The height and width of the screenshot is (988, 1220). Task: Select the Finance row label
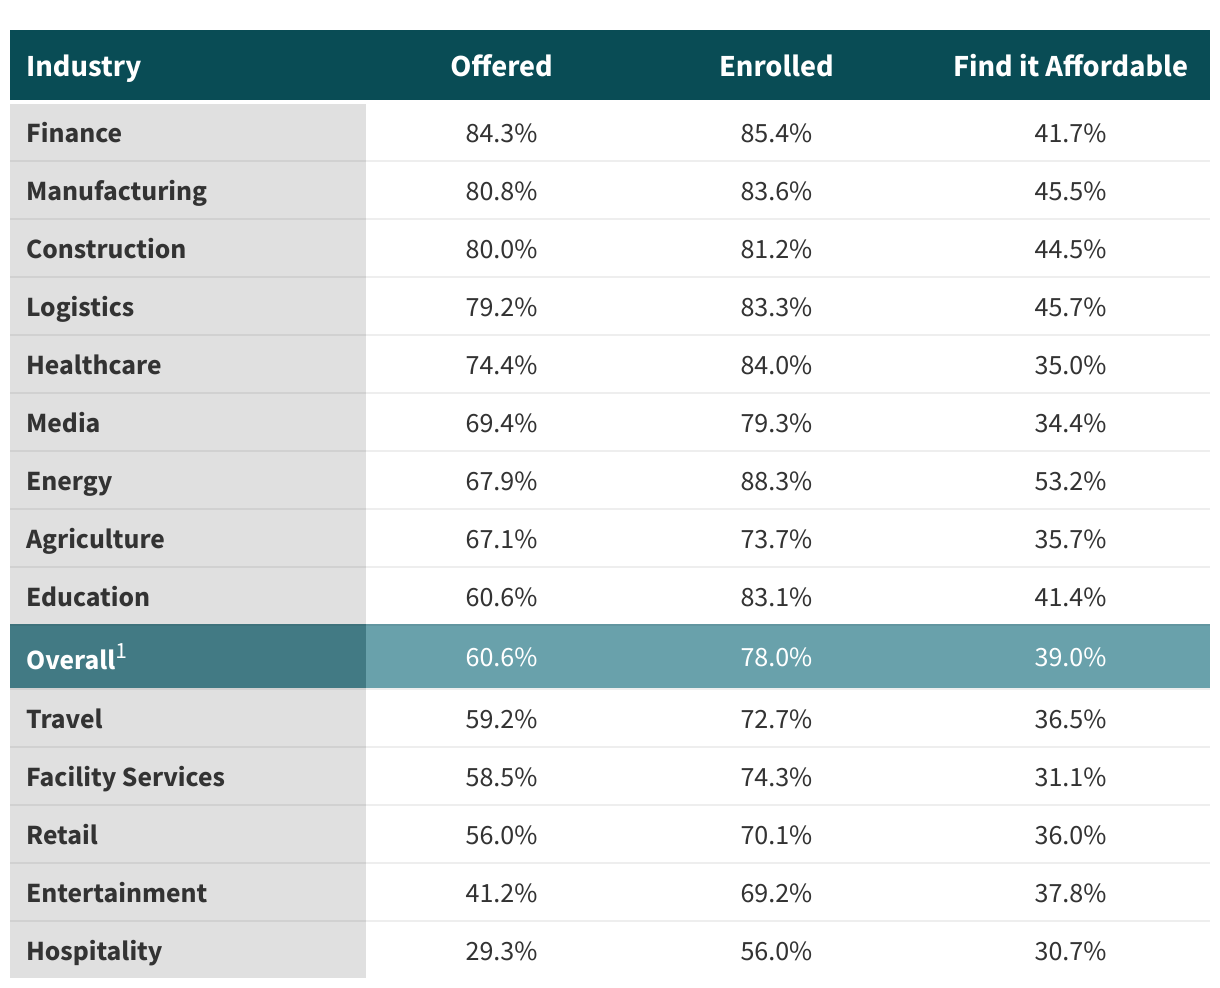tap(74, 133)
